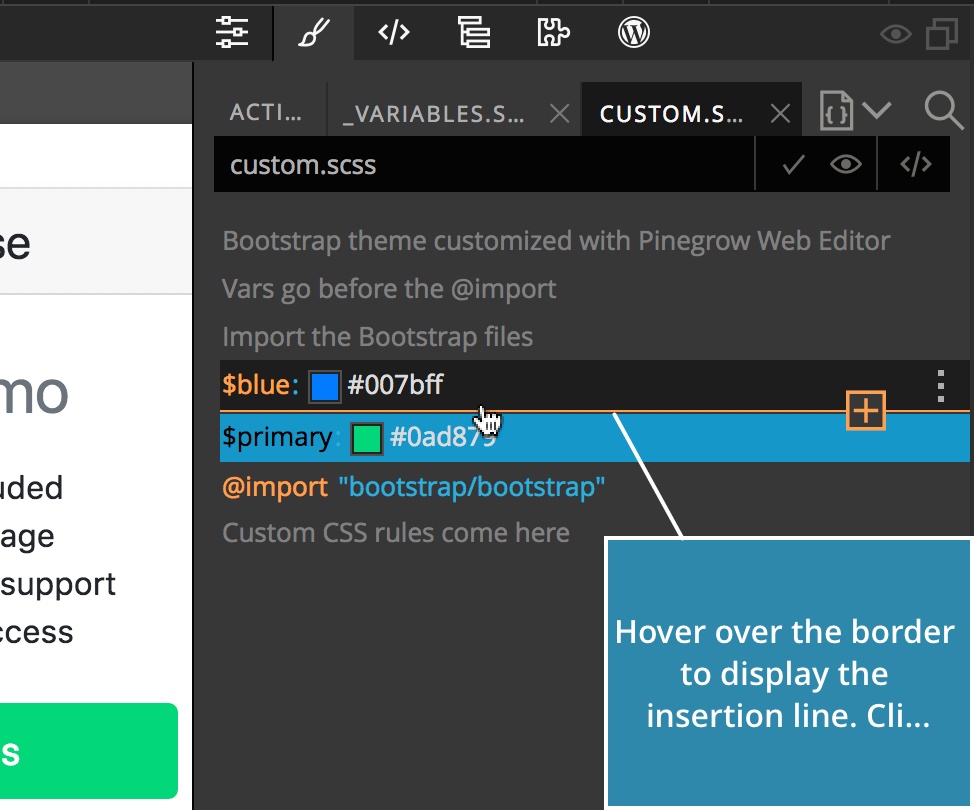Edit the #007bff value
974x810 pixels.
click(395, 385)
